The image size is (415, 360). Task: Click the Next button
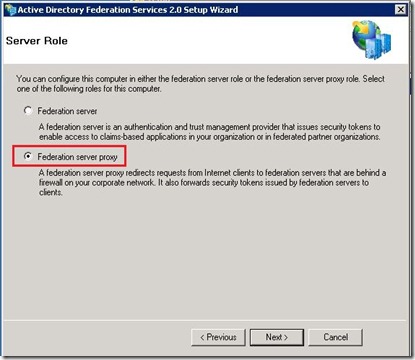[x=277, y=337]
